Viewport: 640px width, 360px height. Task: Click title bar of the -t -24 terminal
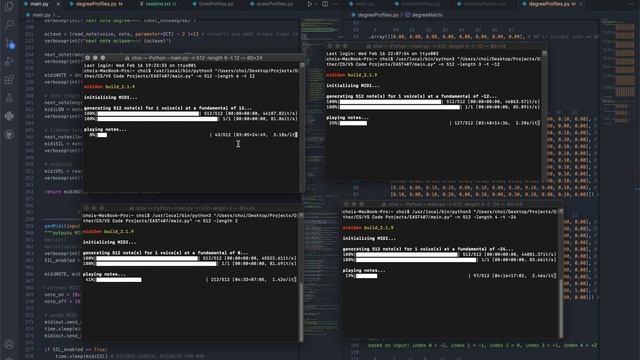coord(452,204)
